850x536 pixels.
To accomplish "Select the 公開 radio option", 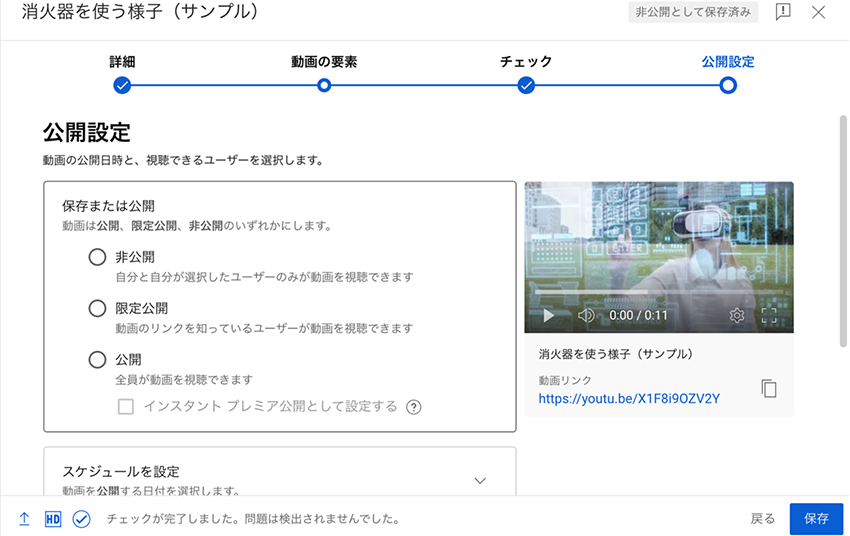I will click(97, 359).
